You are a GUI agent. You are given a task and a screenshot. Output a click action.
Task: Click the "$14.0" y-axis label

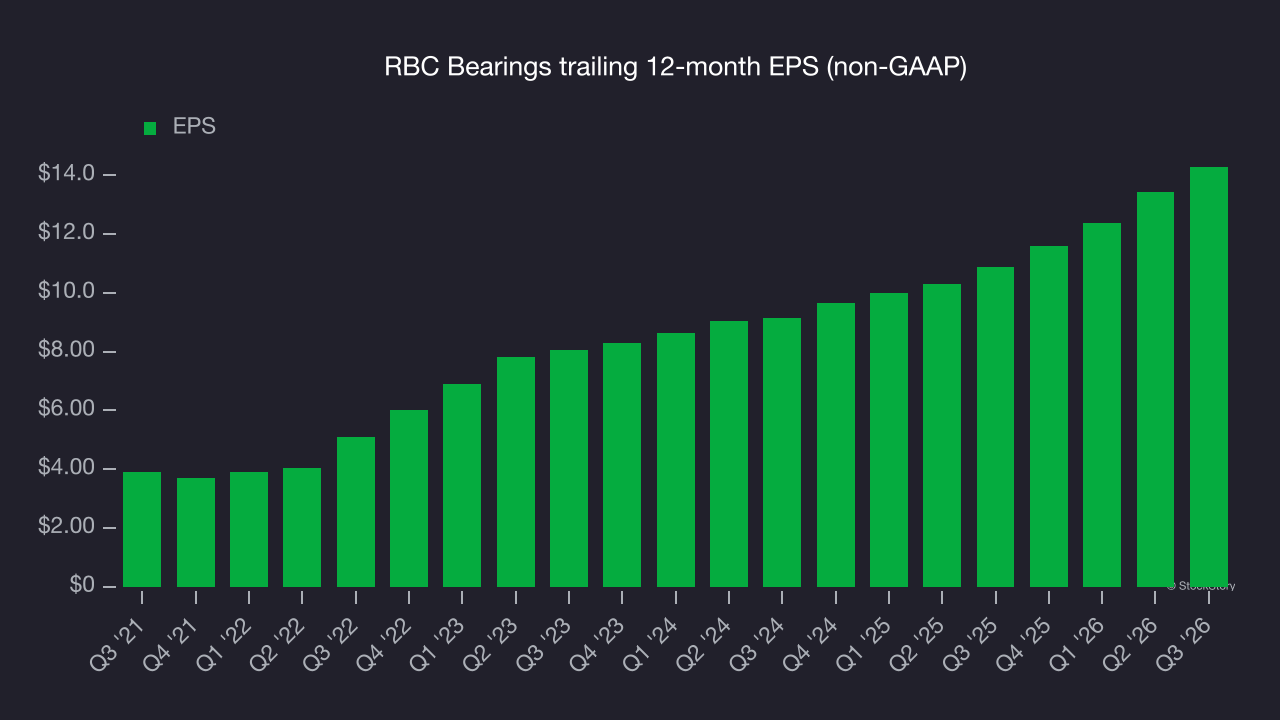[x=66, y=174]
